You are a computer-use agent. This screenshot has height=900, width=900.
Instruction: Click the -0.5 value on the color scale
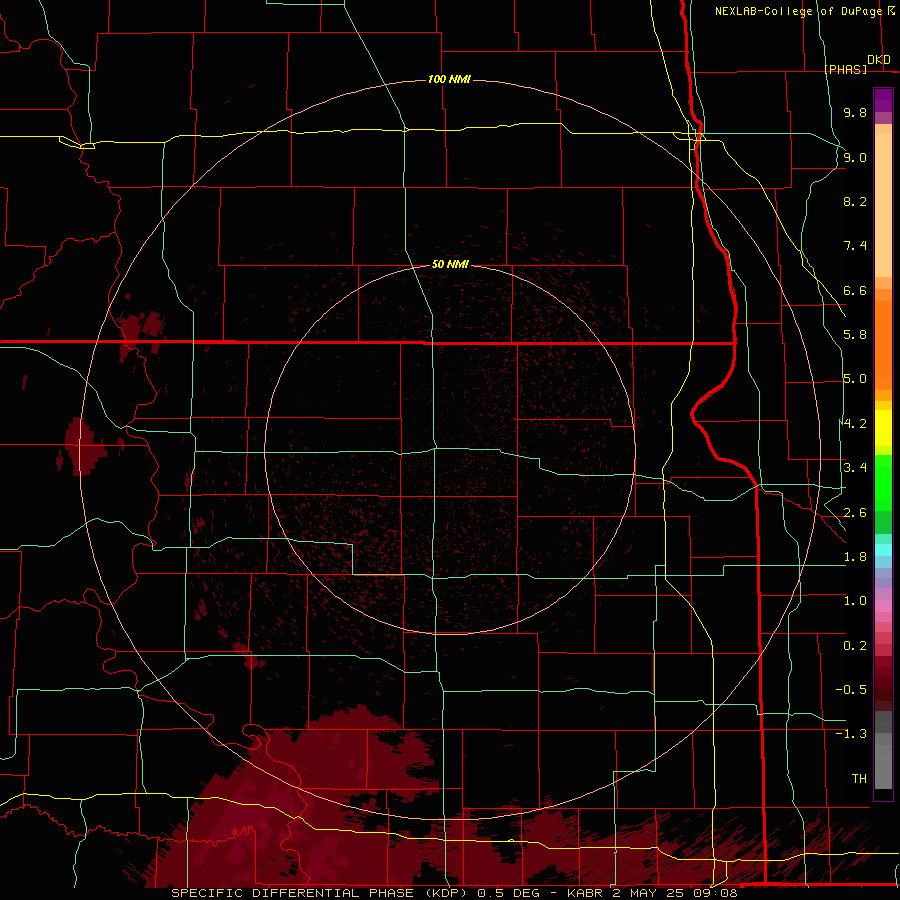(x=851, y=690)
